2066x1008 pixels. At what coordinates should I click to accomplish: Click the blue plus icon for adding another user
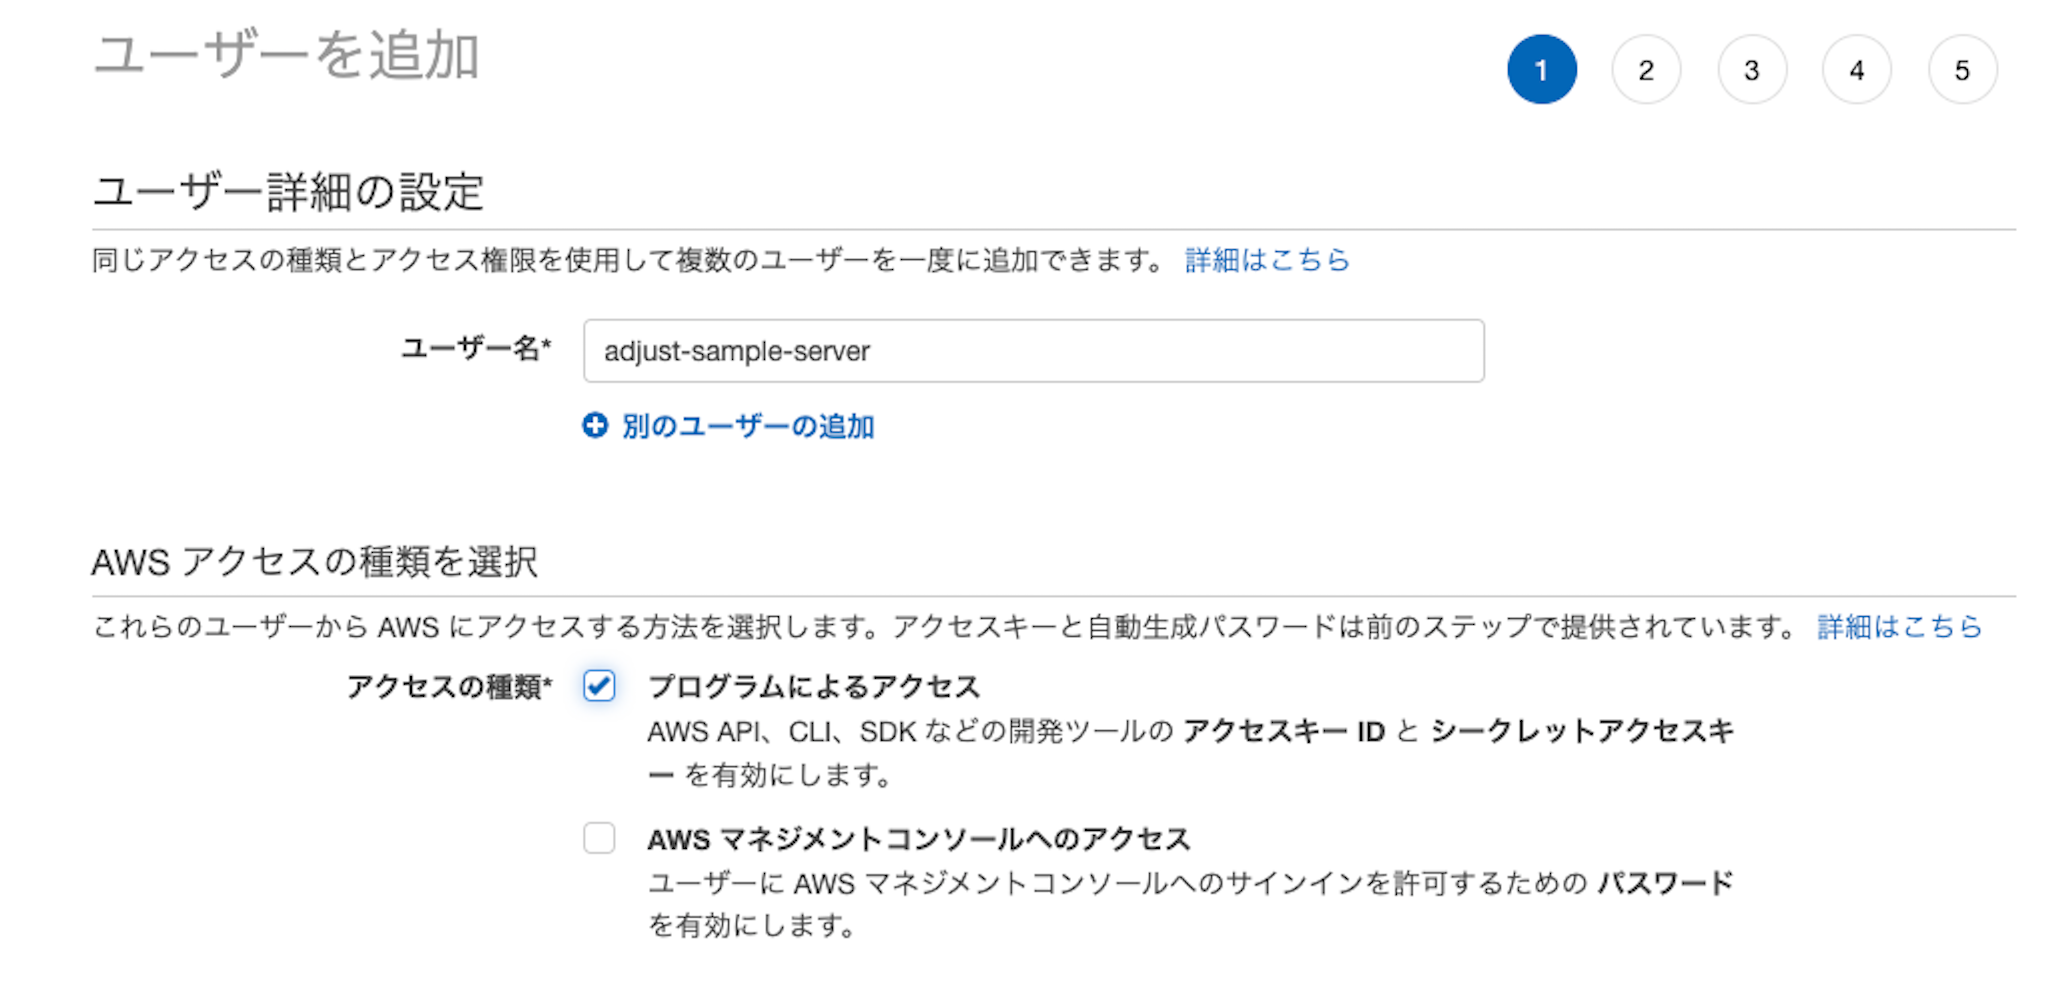[x=595, y=426]
